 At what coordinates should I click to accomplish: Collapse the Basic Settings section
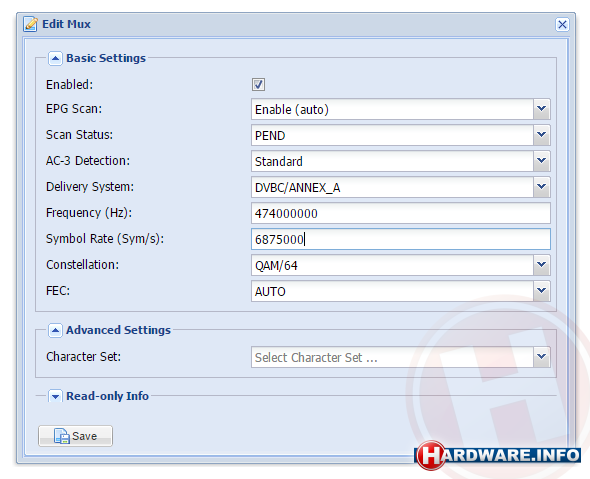[55, 58]
